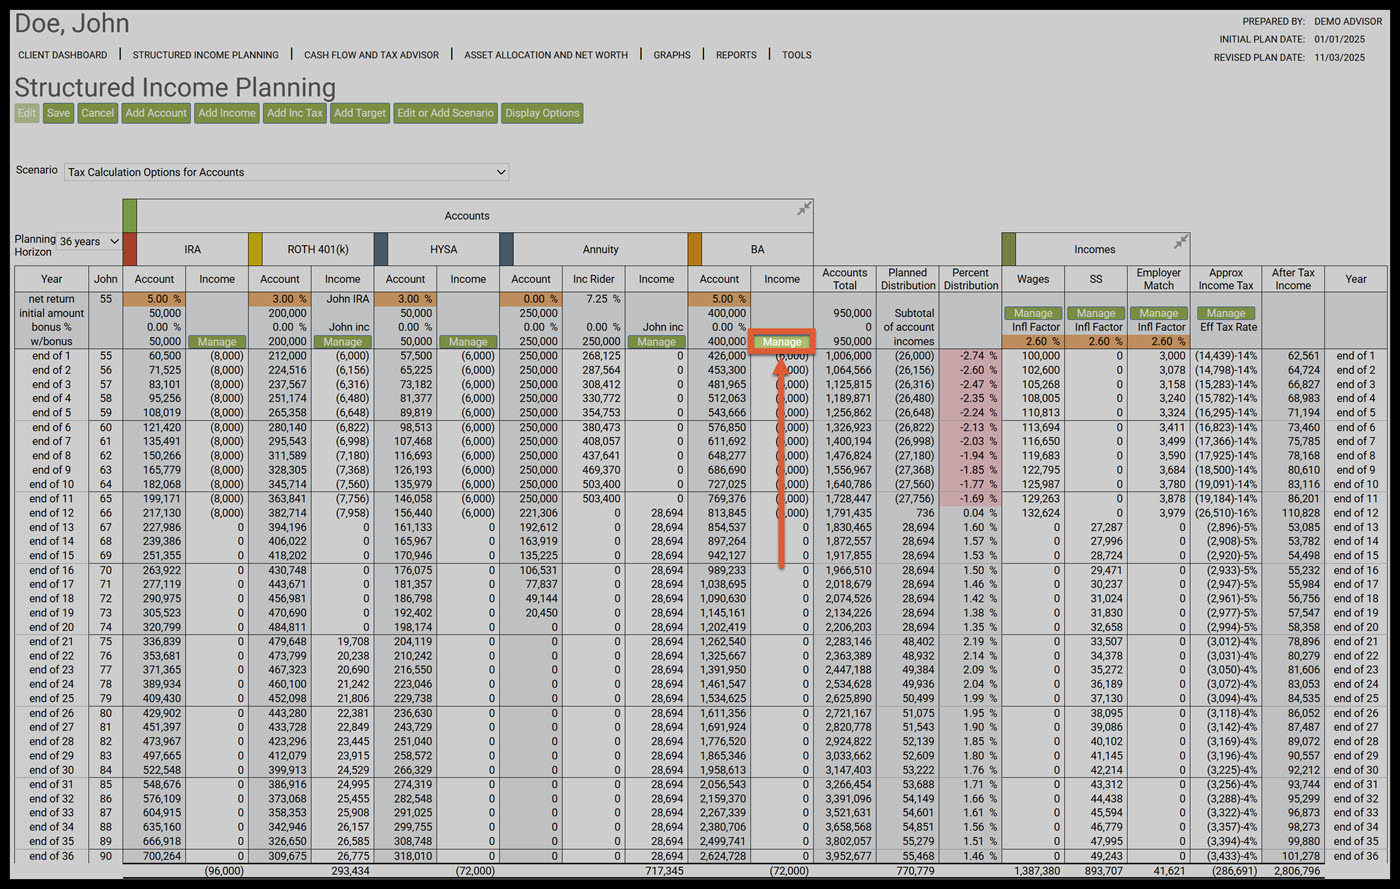Viewport: 1400px width, 889px height.
Task: Collapse the Accounts group panel
Action: (x=803, y=209)
